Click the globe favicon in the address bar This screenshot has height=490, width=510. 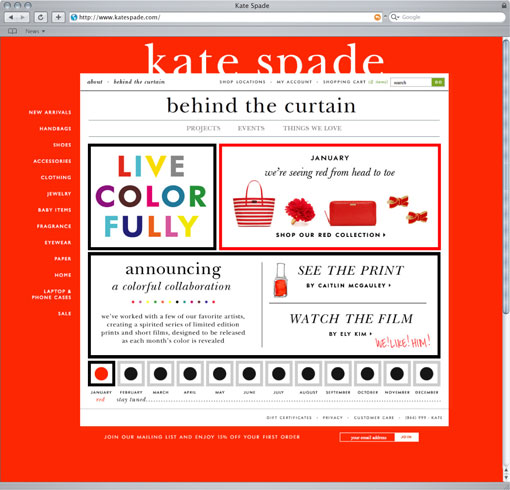coord(74,17)
